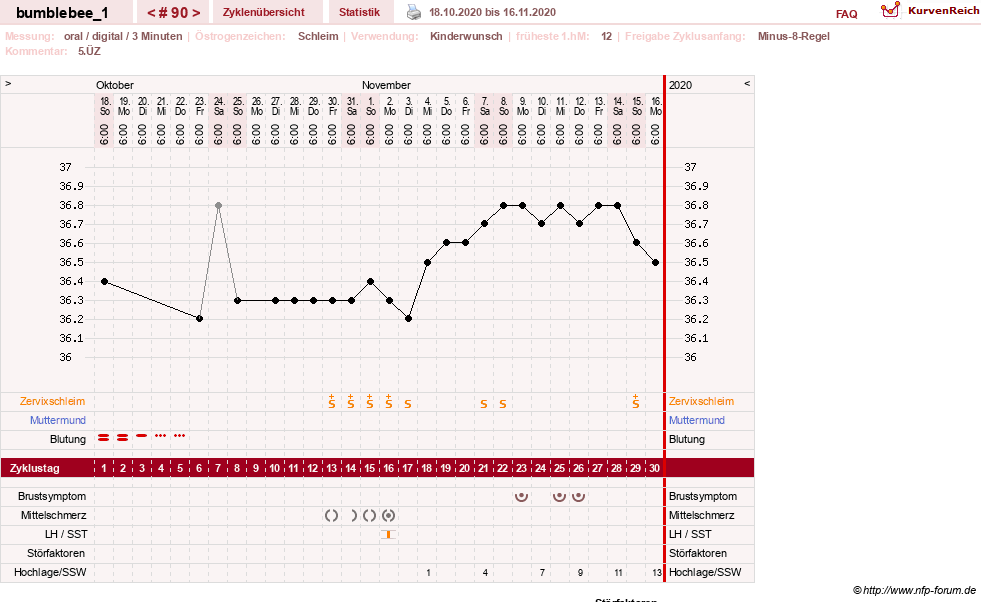Click the 24. Sa date column header

pyautogui.click(x=218, y=121)
